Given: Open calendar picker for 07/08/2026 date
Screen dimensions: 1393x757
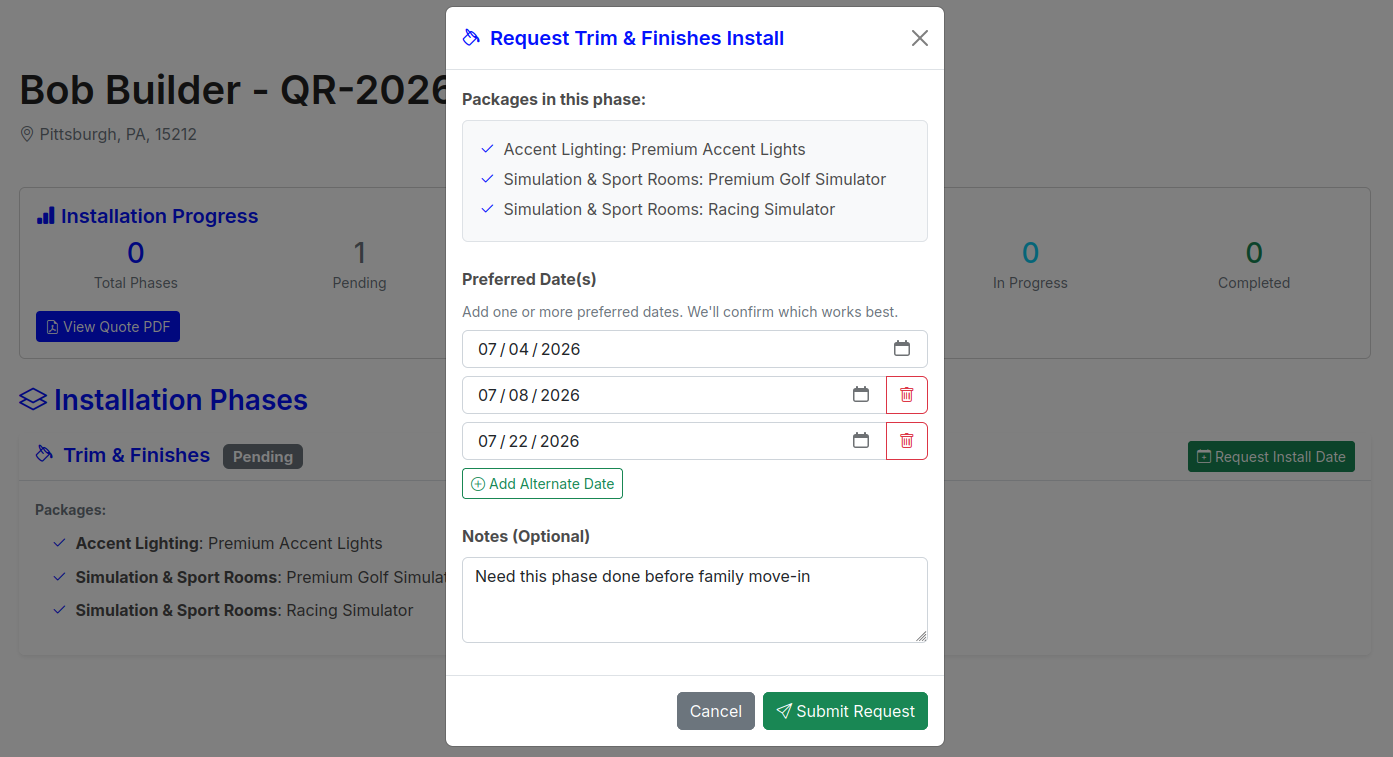Looking at the screenshot, I should pos(860,395).
